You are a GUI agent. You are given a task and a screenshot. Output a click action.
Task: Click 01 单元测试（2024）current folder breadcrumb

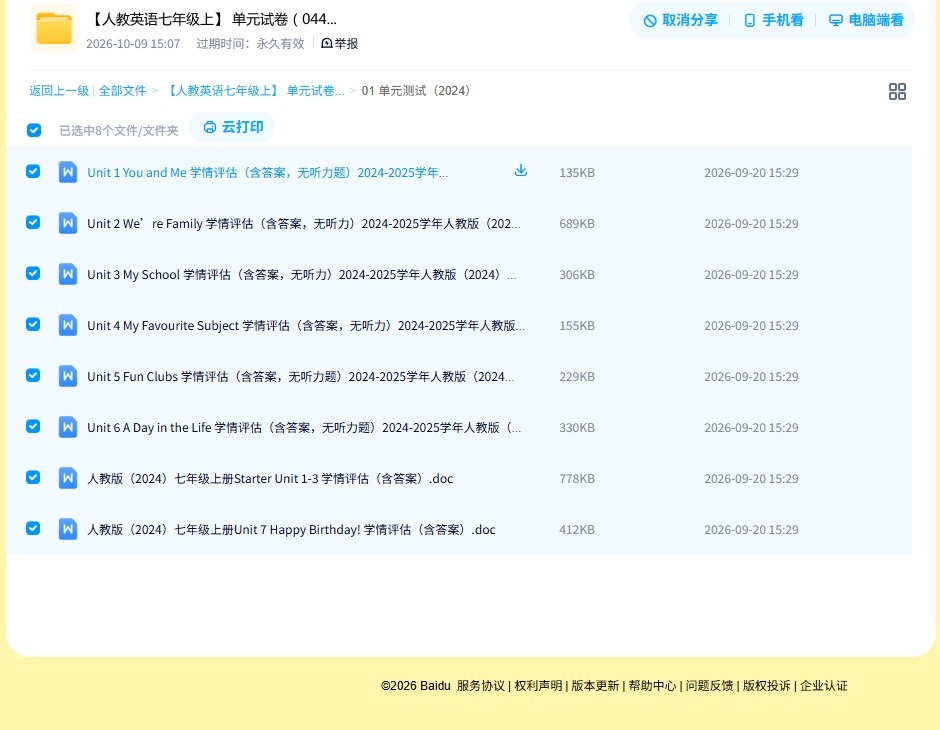coord(416,91)
